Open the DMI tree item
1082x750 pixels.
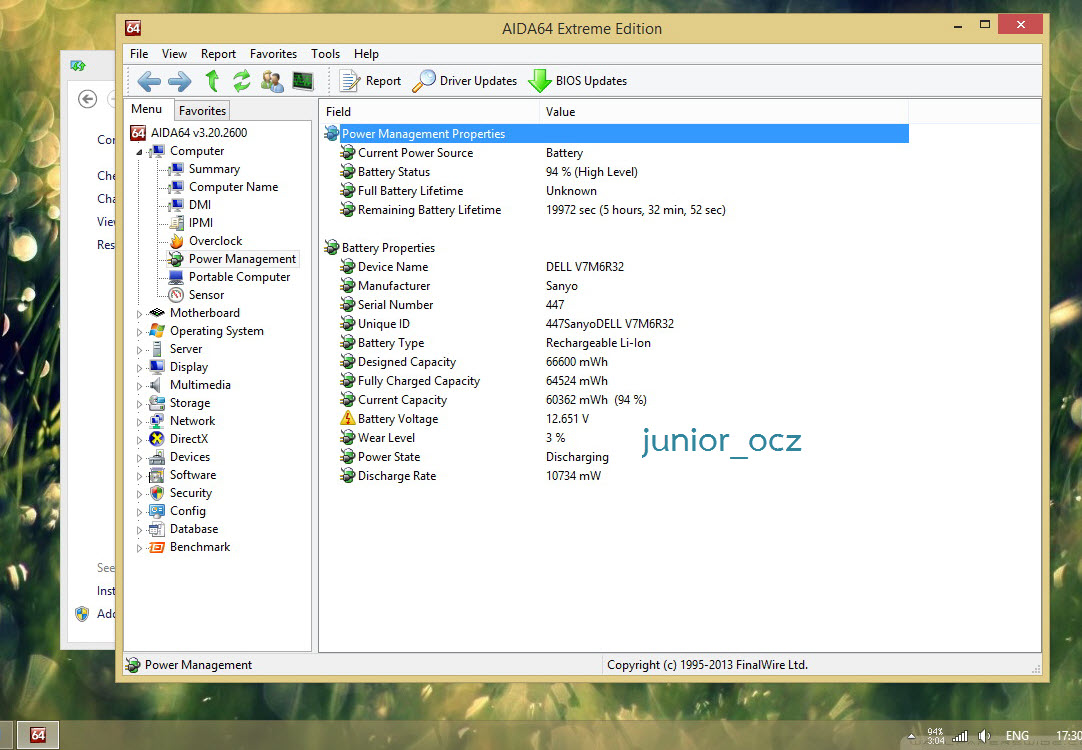[199, 205]
